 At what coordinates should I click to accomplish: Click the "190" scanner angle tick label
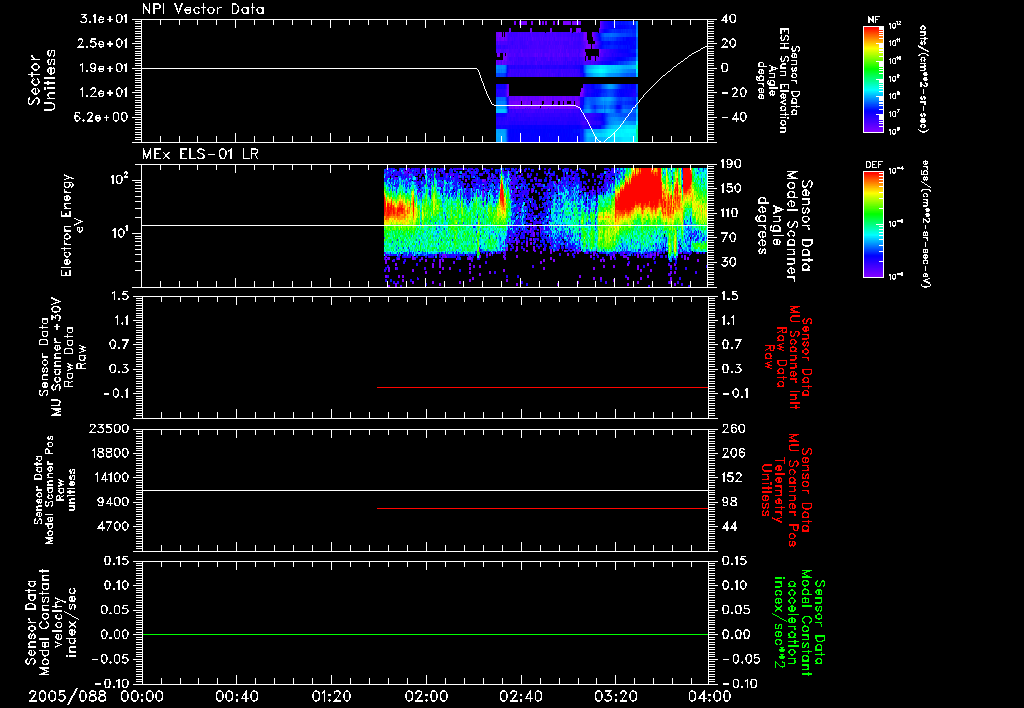pyautogui.click(x=731, y=164)
